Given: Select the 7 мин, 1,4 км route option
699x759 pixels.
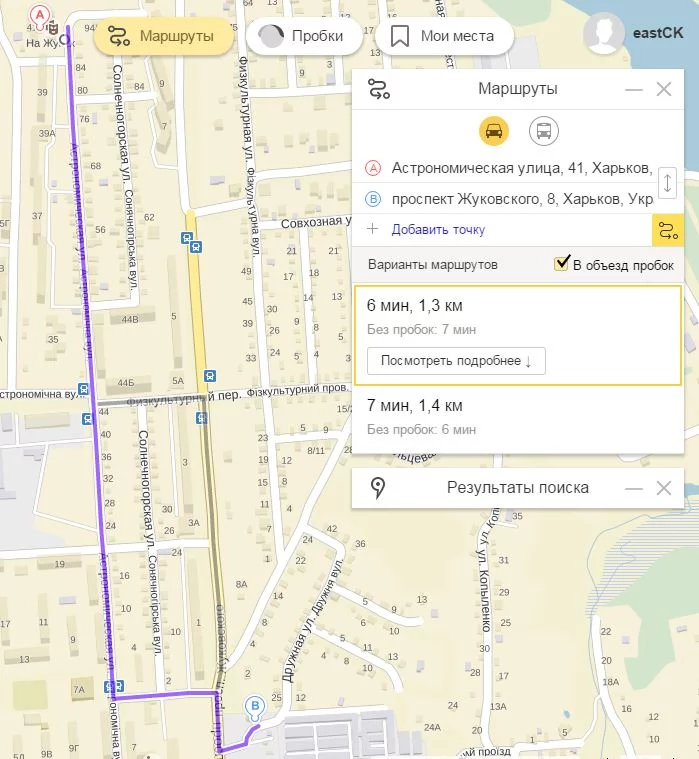Looking at the screenshot, I should tap(518, 417).
